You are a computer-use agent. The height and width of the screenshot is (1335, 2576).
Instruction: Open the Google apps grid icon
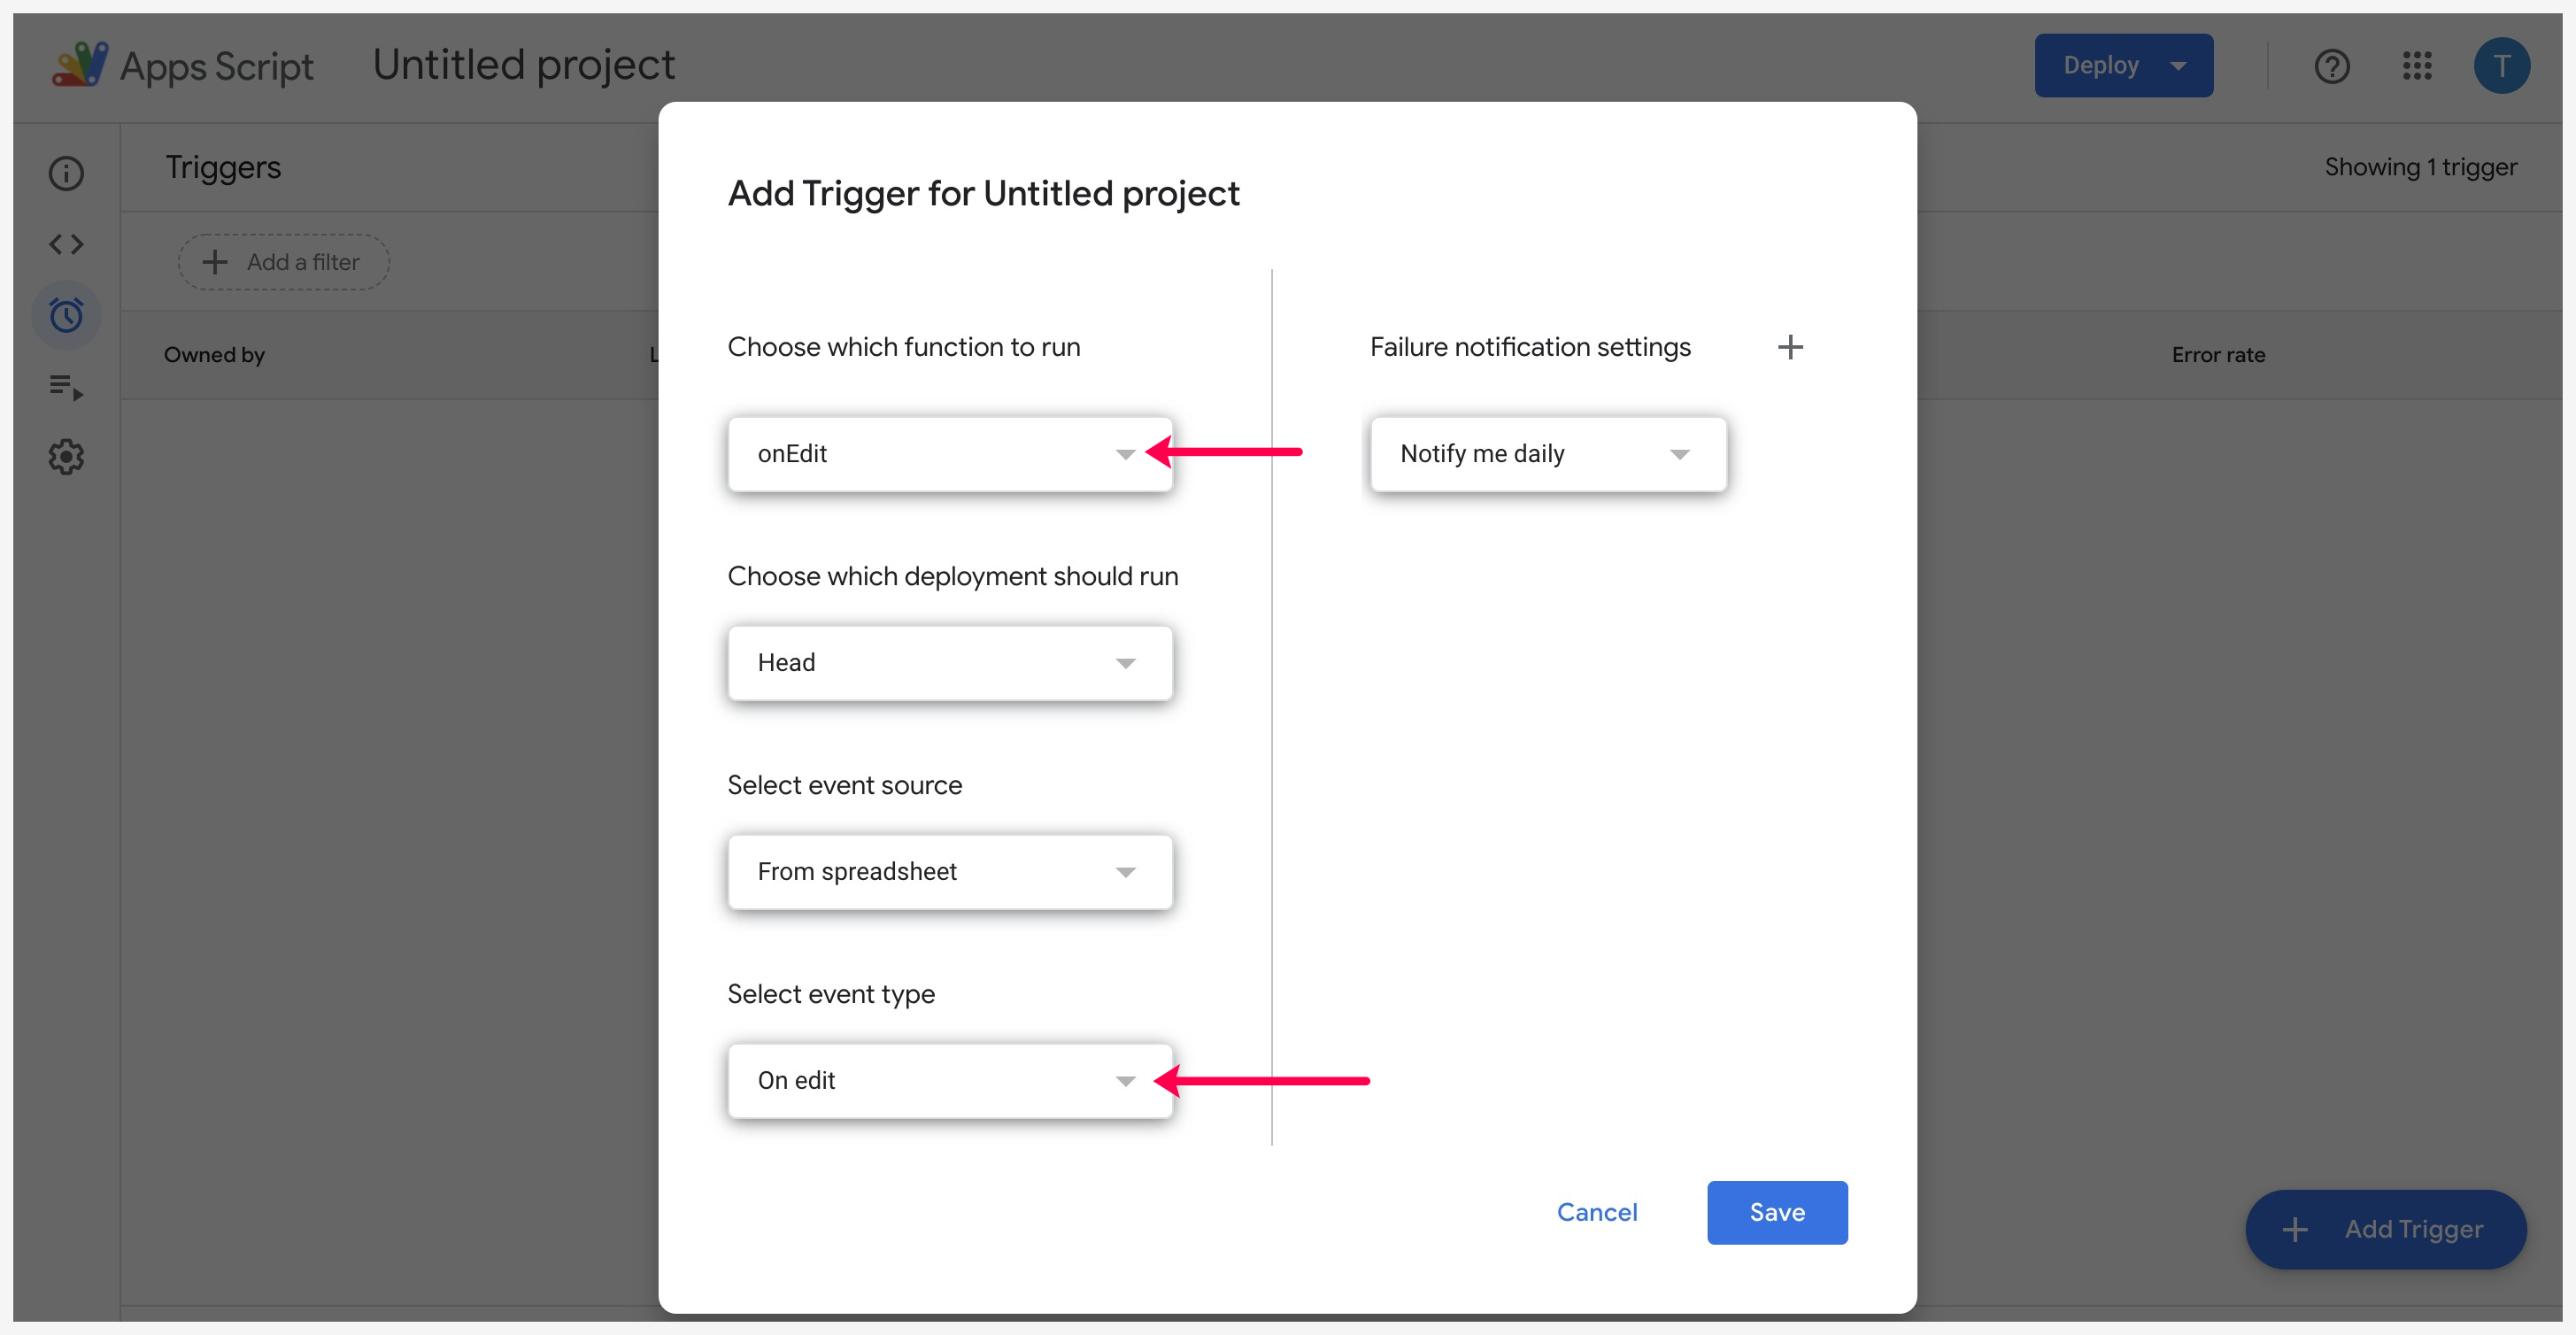pos(2417,66)
